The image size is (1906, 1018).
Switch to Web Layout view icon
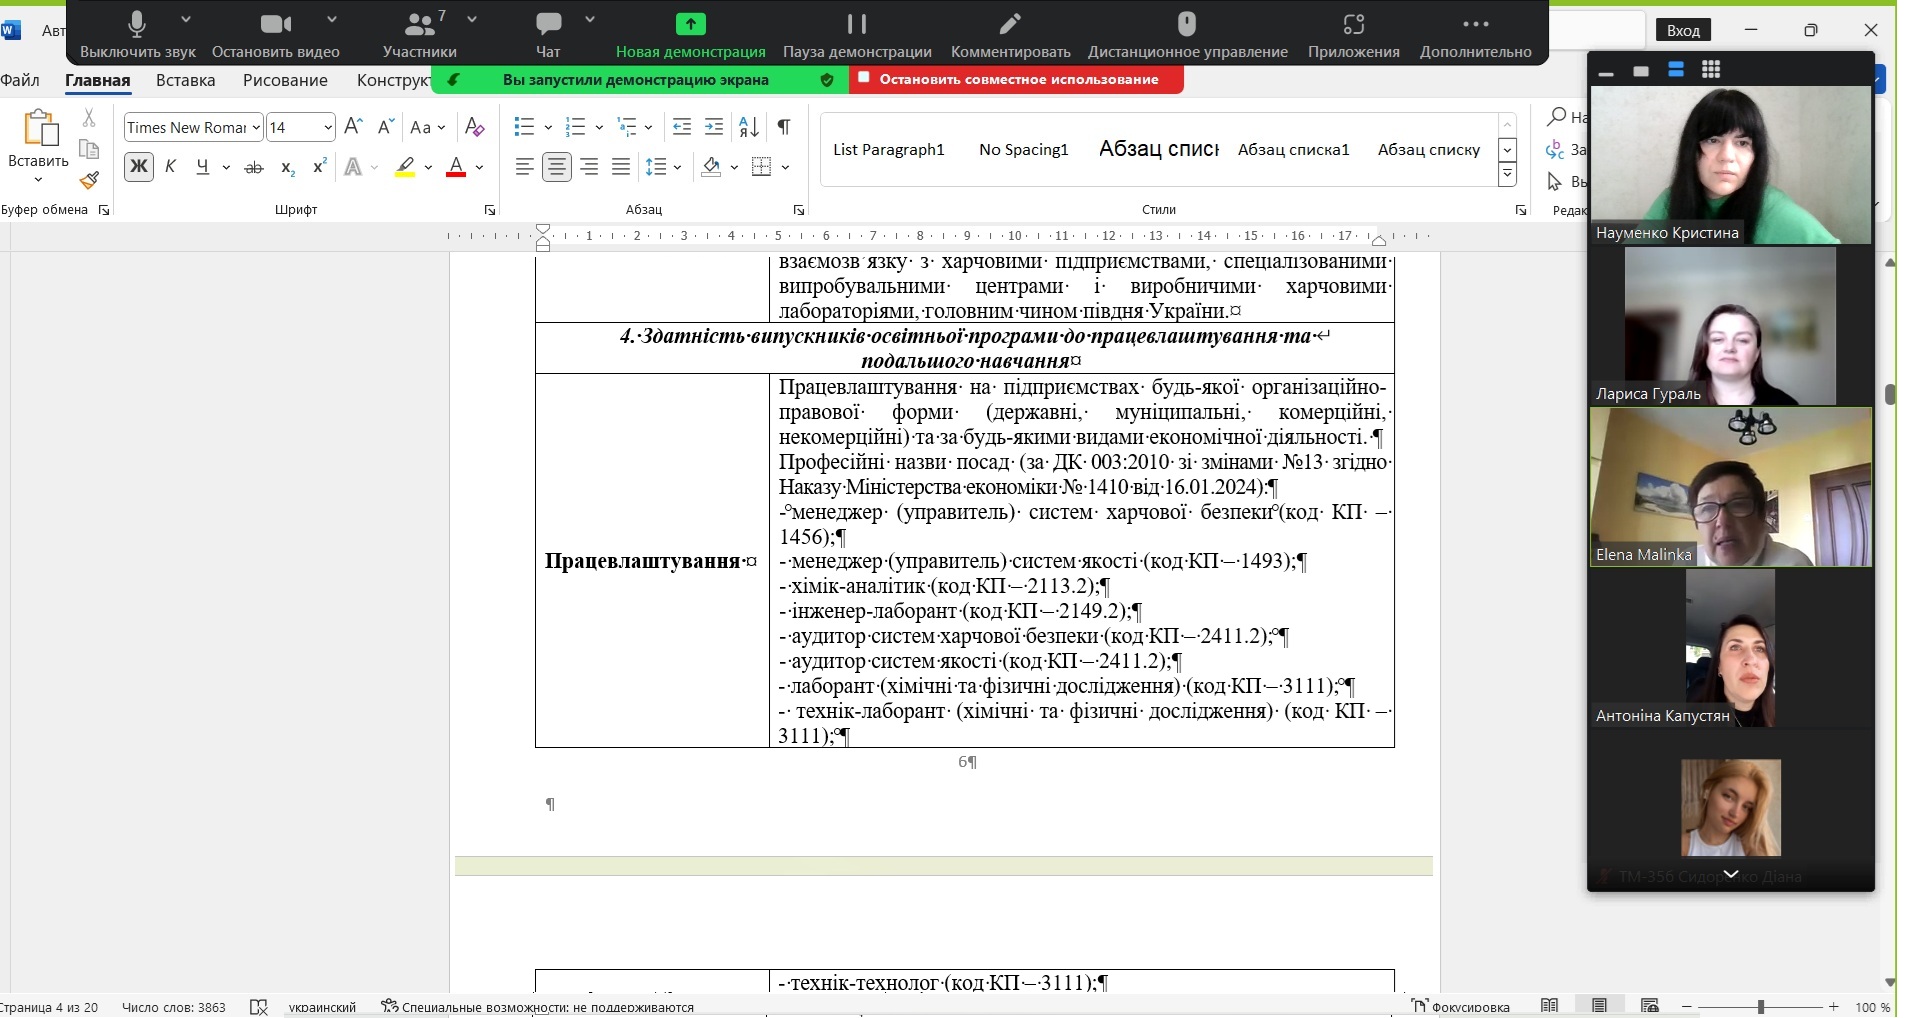coord(1650,1006)
